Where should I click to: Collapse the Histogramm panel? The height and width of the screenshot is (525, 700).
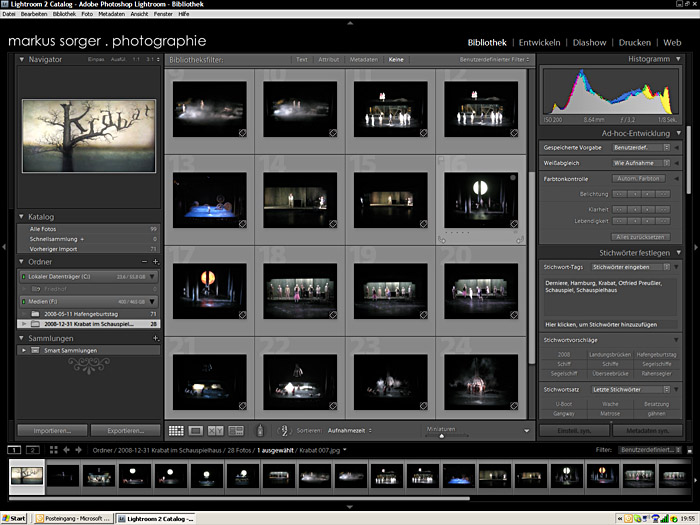click(x=679, y=59)
